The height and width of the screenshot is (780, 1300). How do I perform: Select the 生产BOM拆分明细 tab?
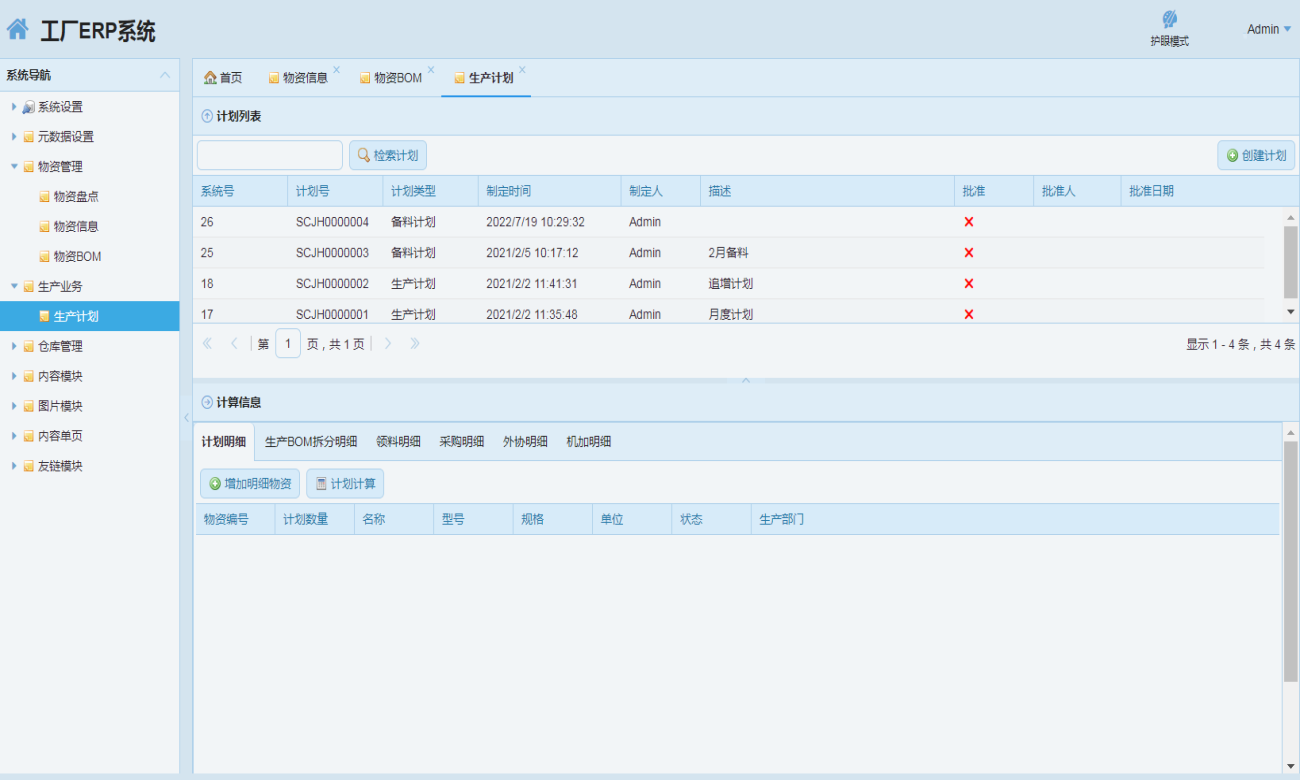tap(311, 442)
